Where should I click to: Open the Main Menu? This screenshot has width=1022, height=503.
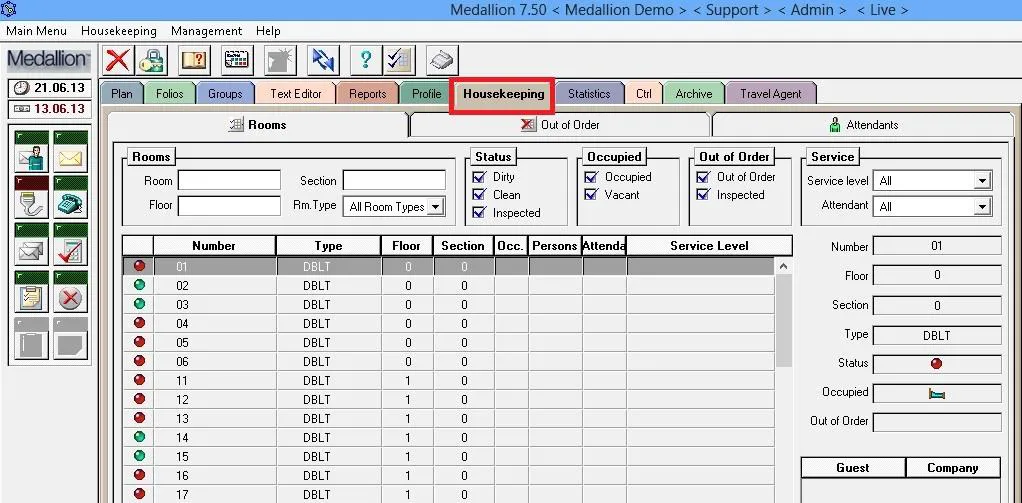click(x=36, y=31)
